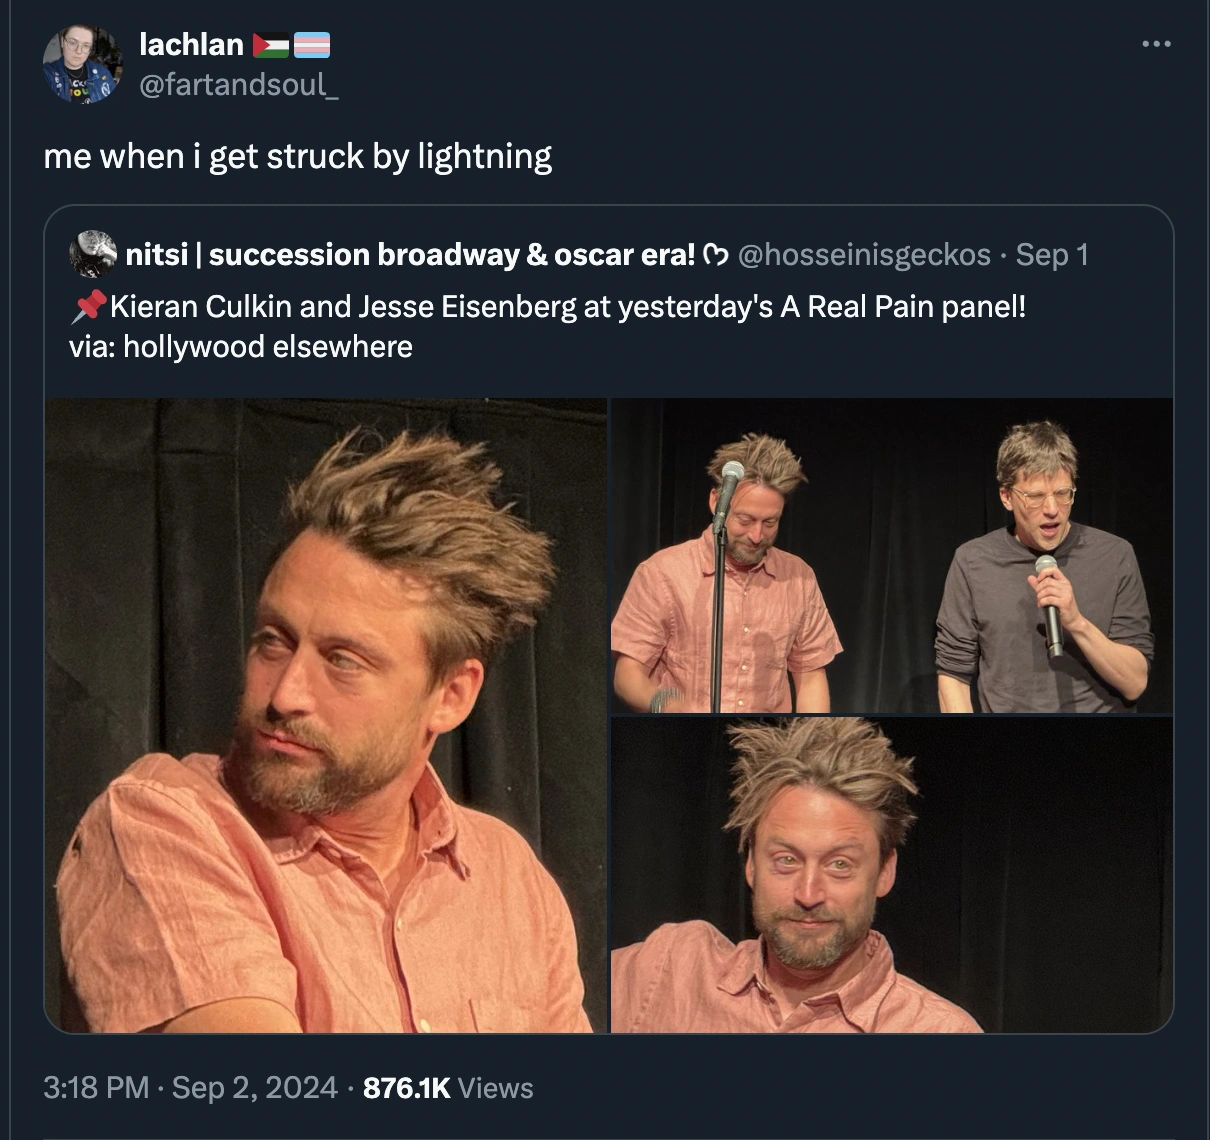
Task: Open the top-right photo with two men and microphones
Action: 892,555
